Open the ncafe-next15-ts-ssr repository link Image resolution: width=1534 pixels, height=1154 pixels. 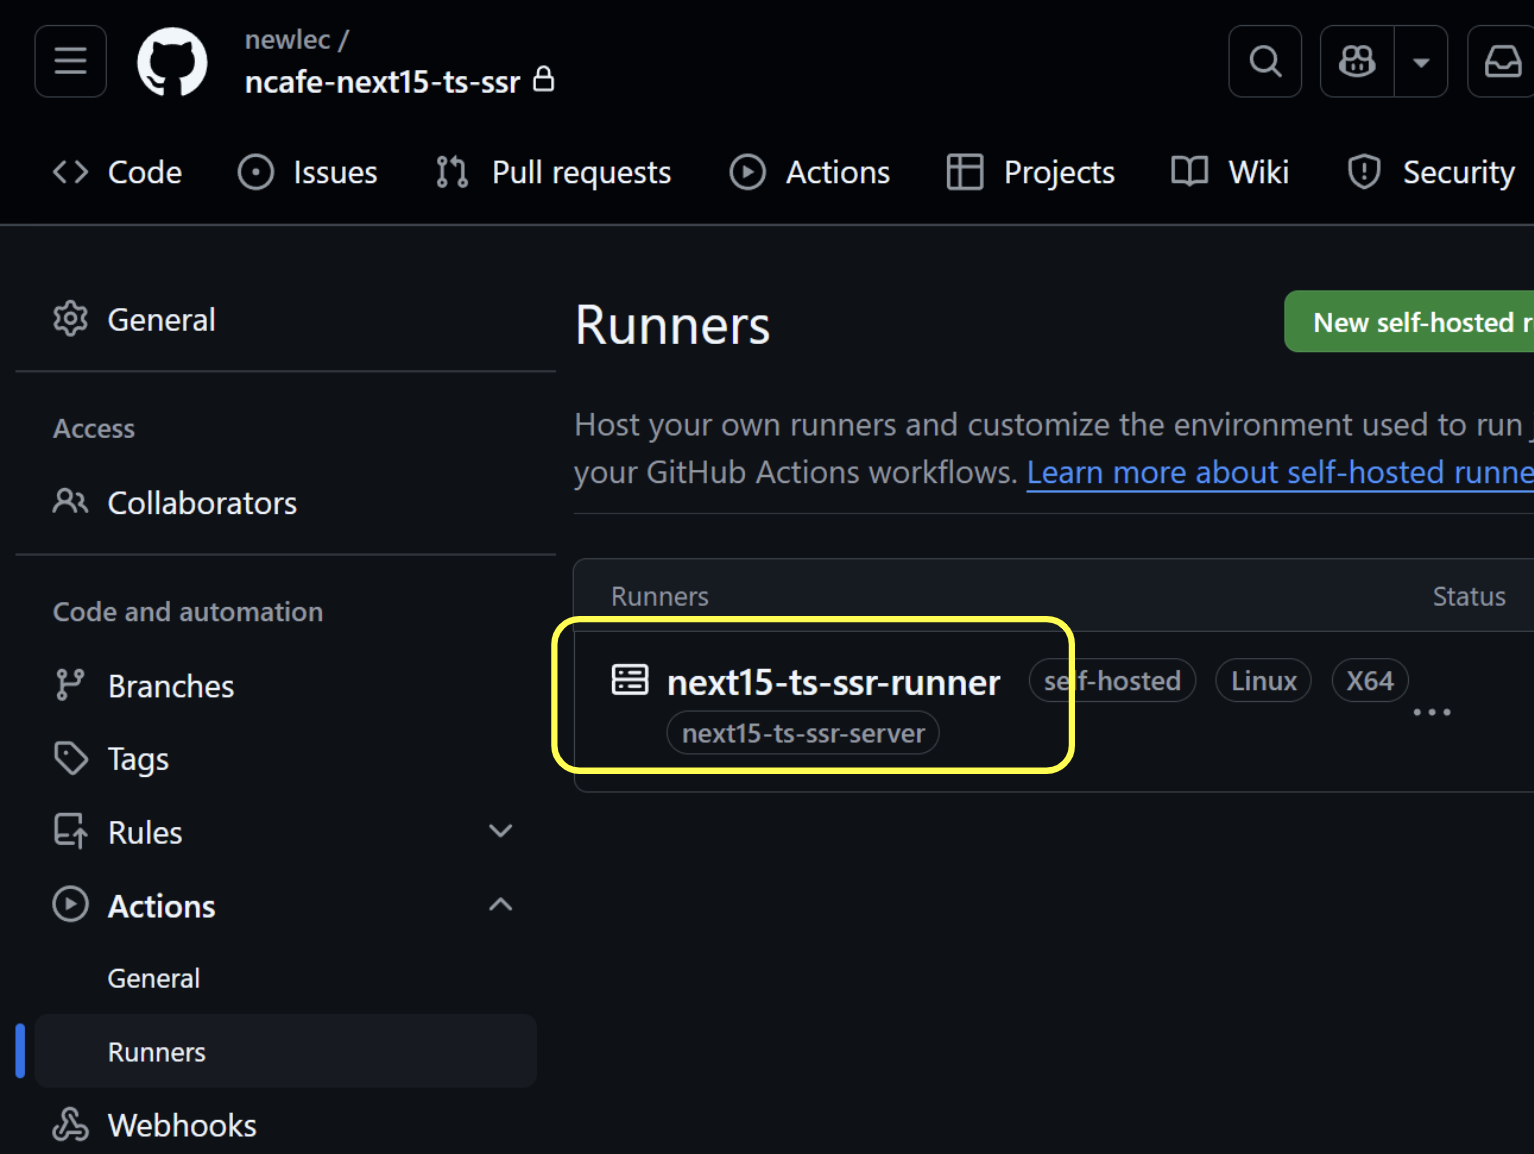[x=383, y=82]
